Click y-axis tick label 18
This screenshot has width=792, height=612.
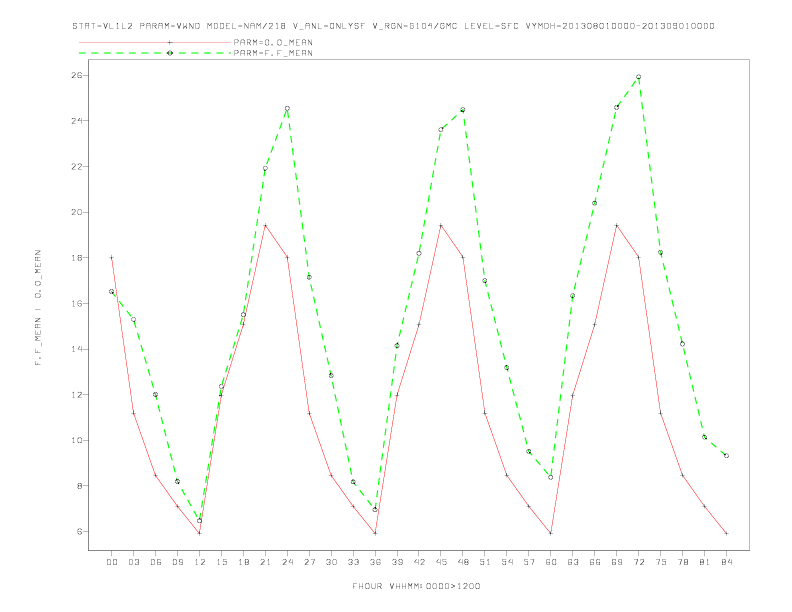(x=78, y=258)
